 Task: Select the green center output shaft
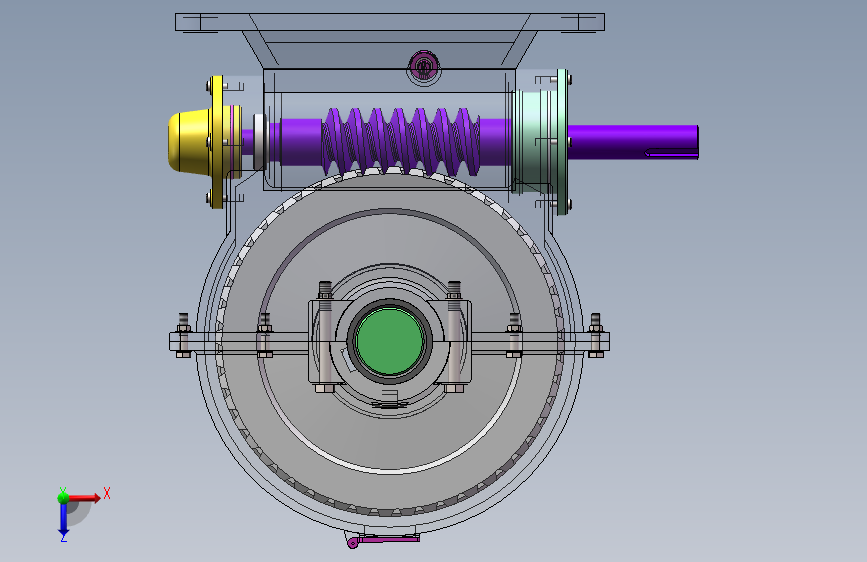[390, 341]
